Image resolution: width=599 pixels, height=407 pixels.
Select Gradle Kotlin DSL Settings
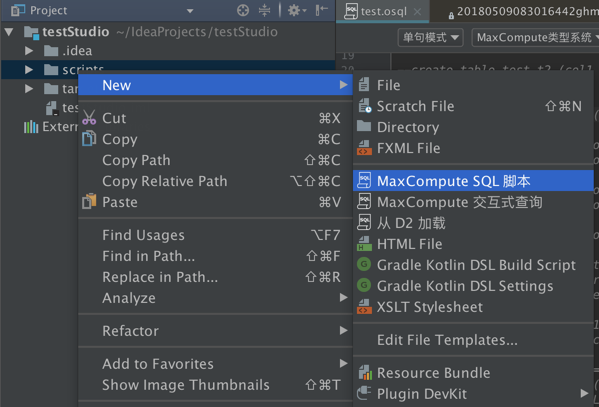[473, 286]
